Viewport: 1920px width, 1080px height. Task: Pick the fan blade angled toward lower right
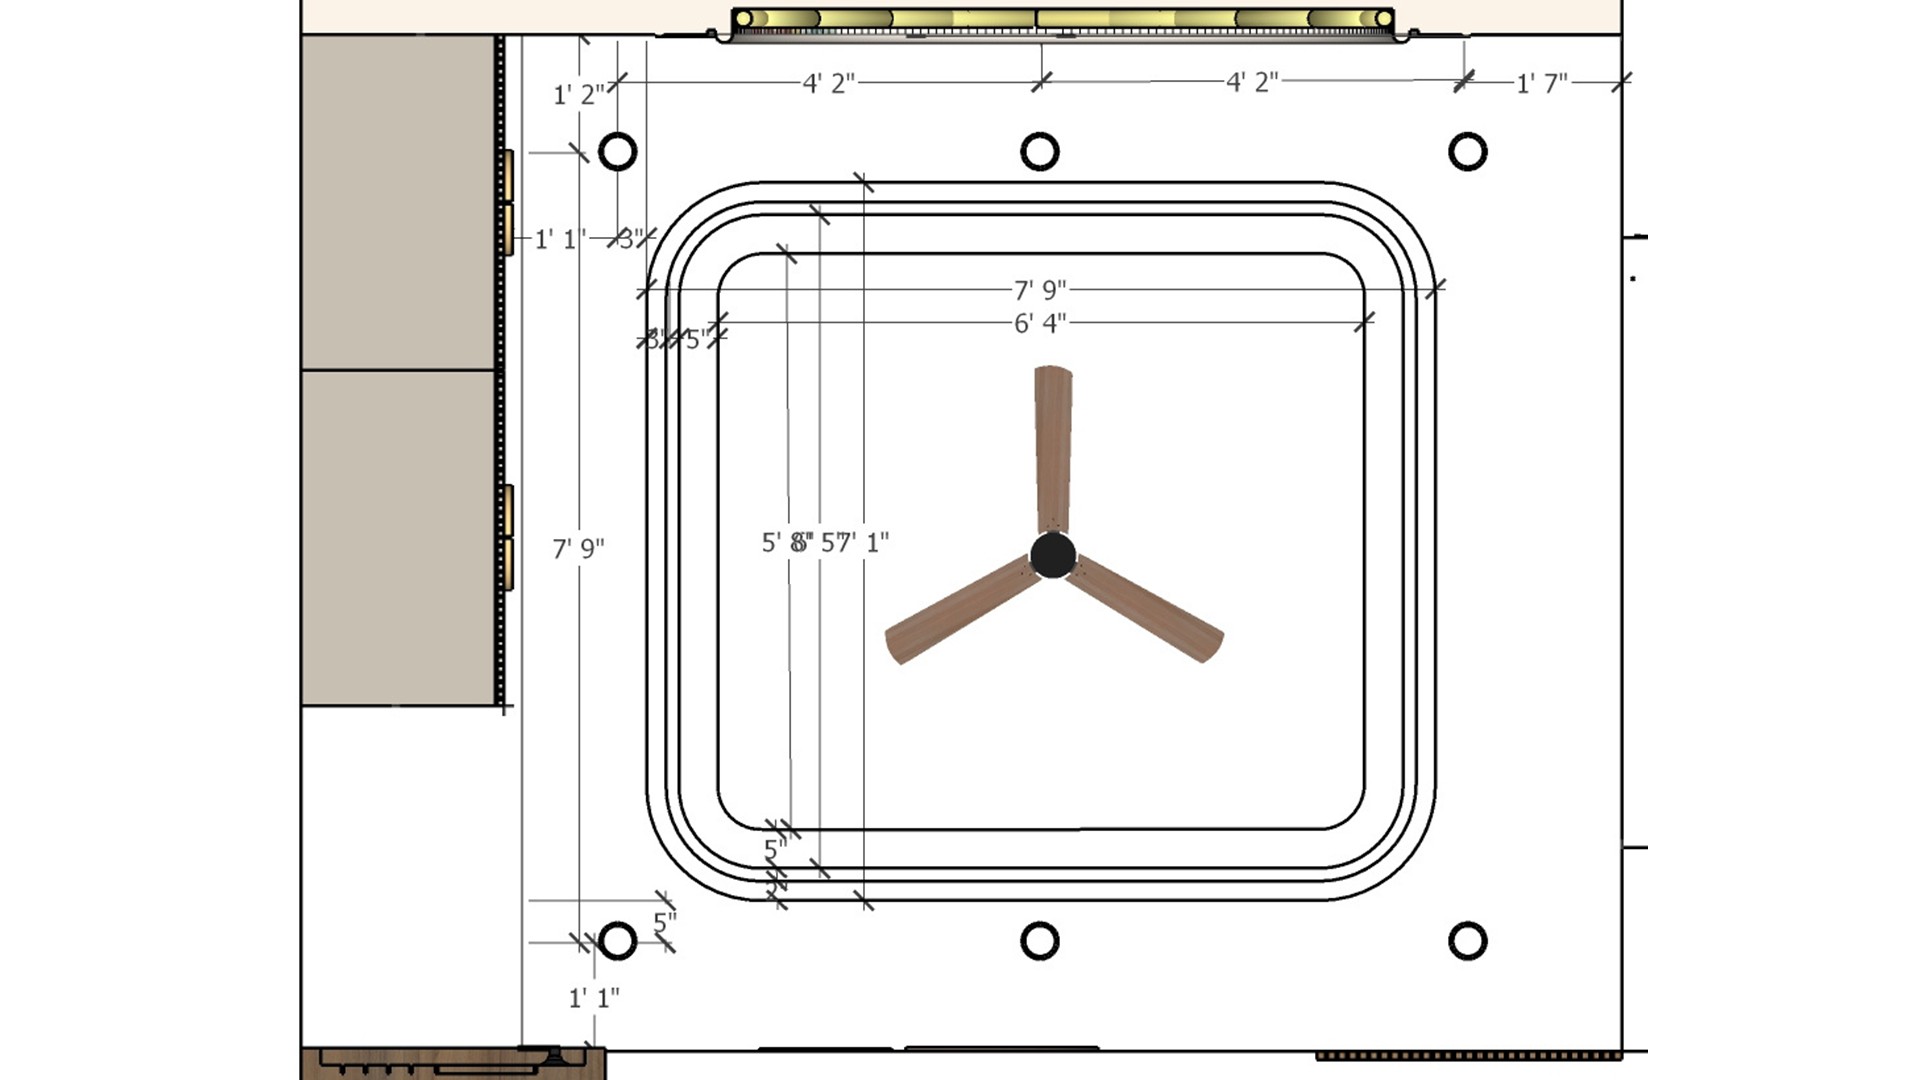pos(1146,609)
